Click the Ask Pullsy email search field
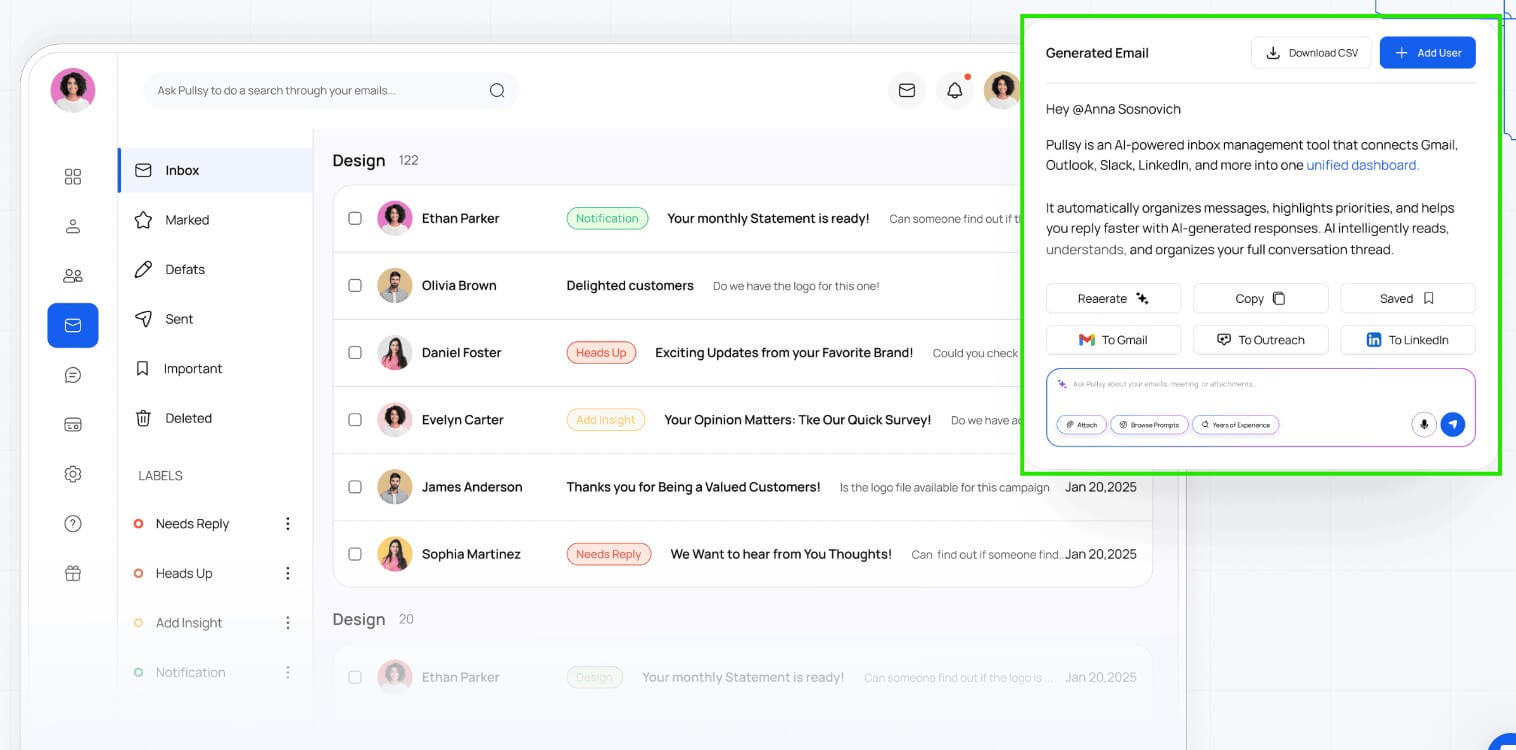This screenshot has height=750, width=1516. coord(331,90)
